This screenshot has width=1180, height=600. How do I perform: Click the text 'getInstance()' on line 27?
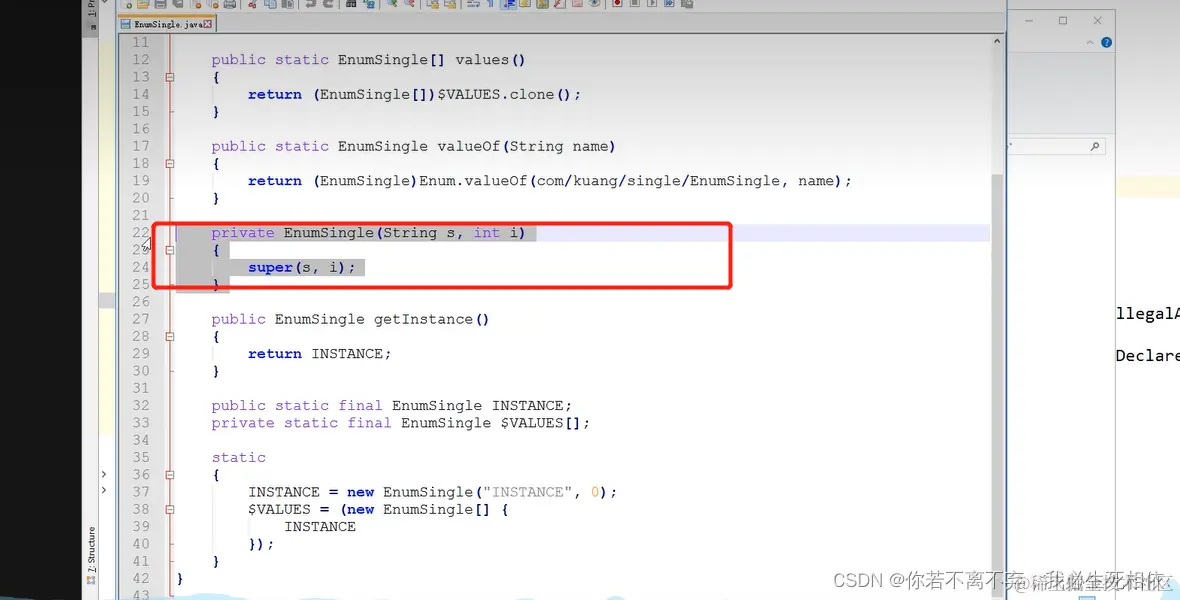click(431, 319)
